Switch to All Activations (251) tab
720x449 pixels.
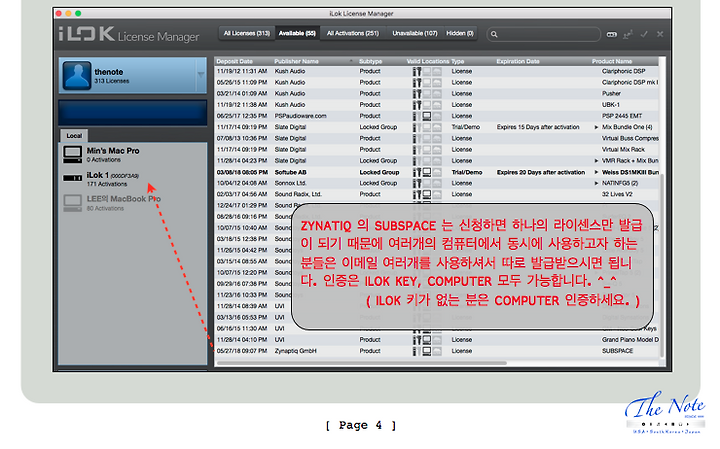point(353,33)
